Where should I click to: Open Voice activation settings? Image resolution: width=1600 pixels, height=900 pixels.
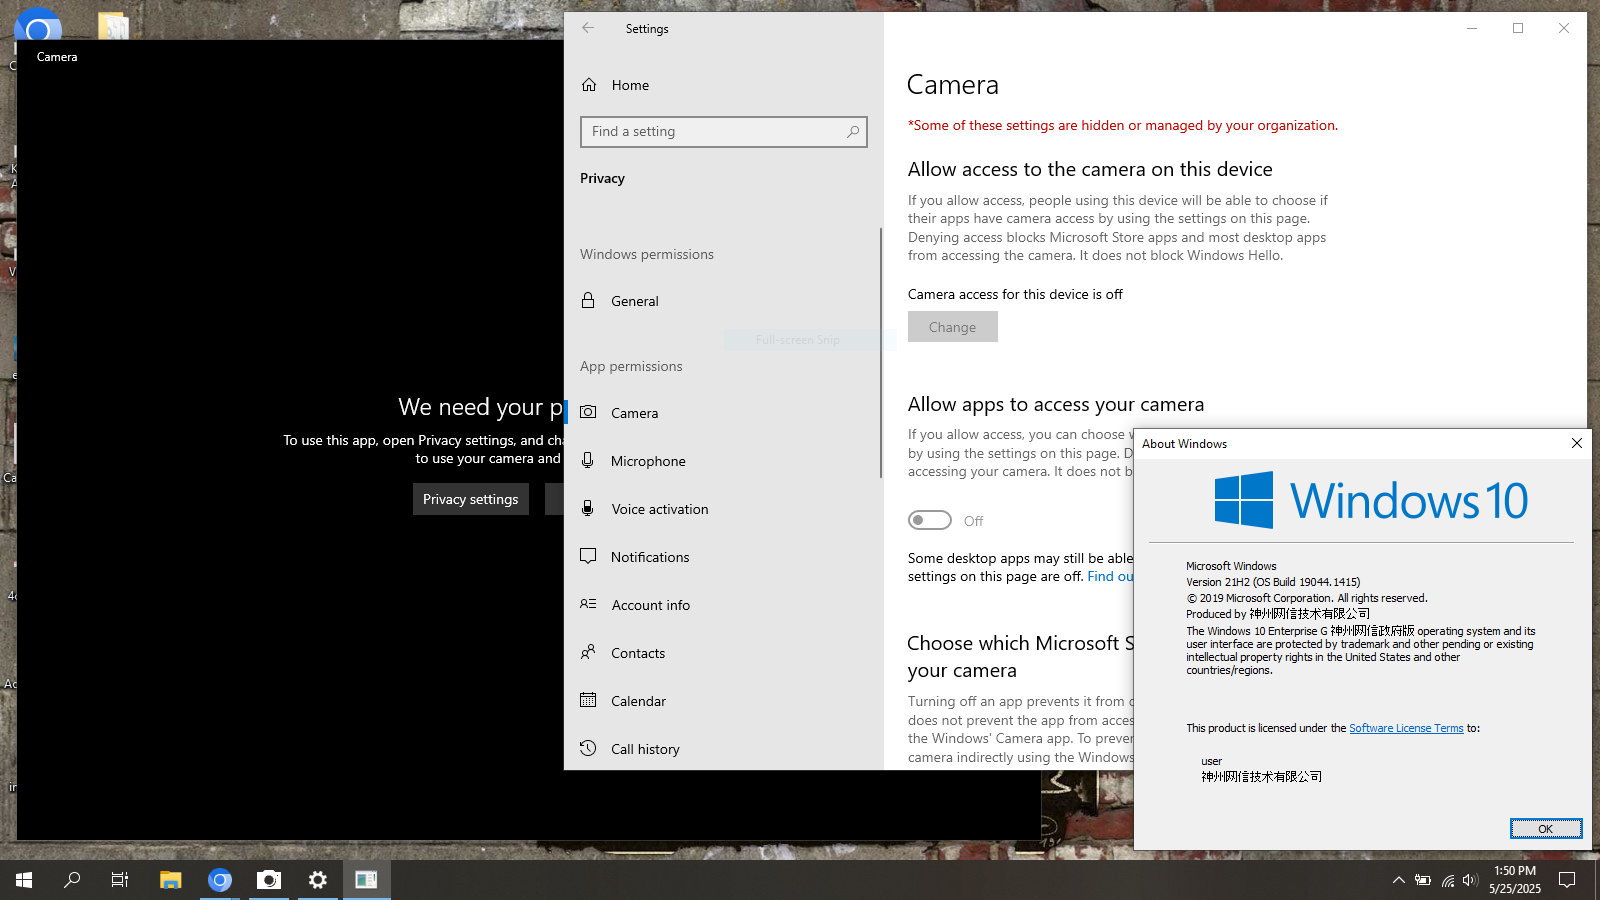click(x=724, y=509)
